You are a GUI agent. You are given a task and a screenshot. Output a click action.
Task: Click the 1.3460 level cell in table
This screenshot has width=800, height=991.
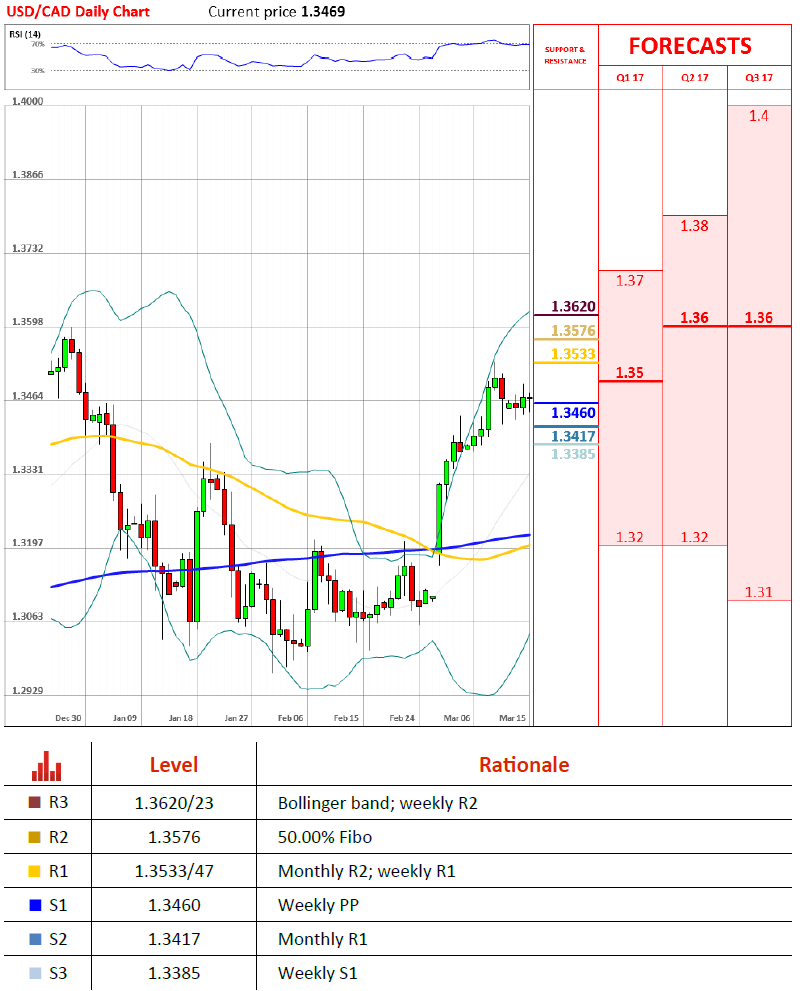coord(174,906)
